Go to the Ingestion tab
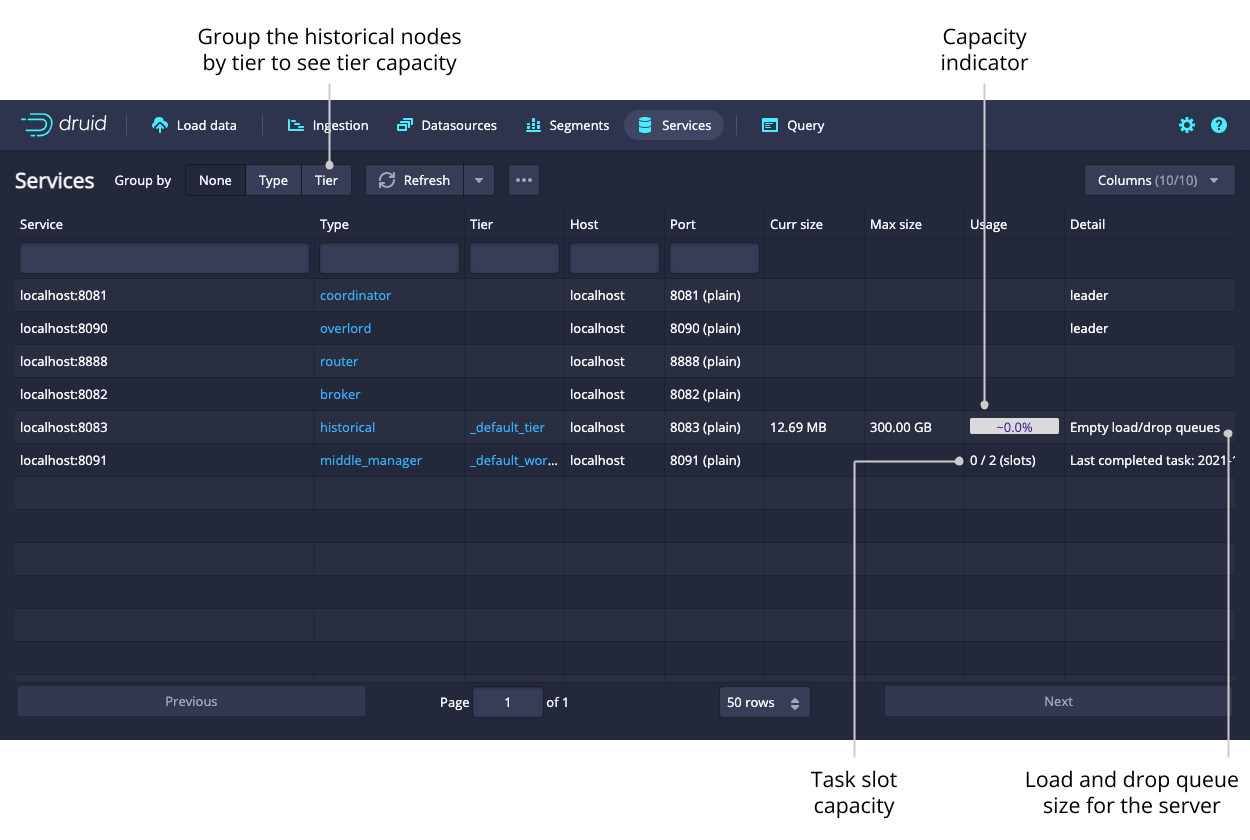Image resolution: width=1250 pixels, height=840 pixels. point(328,125)
